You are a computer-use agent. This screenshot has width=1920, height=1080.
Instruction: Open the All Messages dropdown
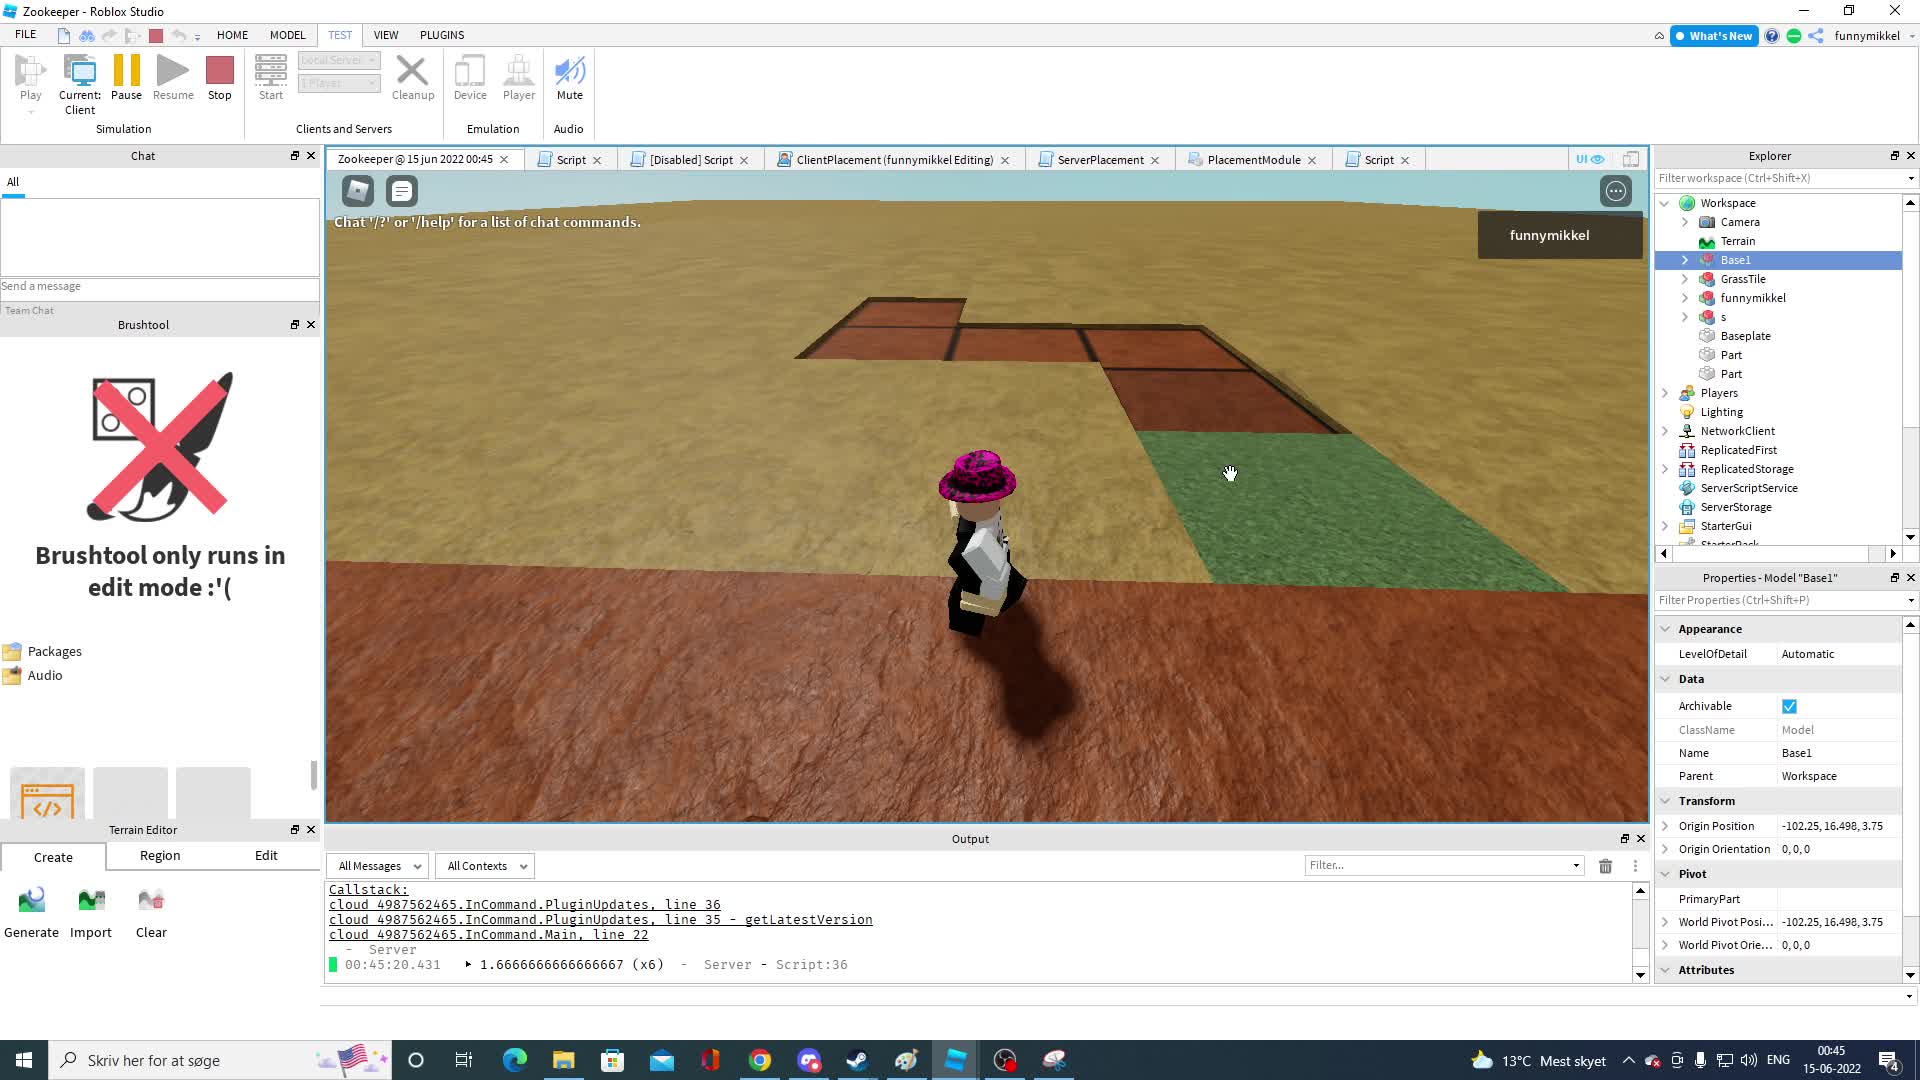[x=378, y=866]
